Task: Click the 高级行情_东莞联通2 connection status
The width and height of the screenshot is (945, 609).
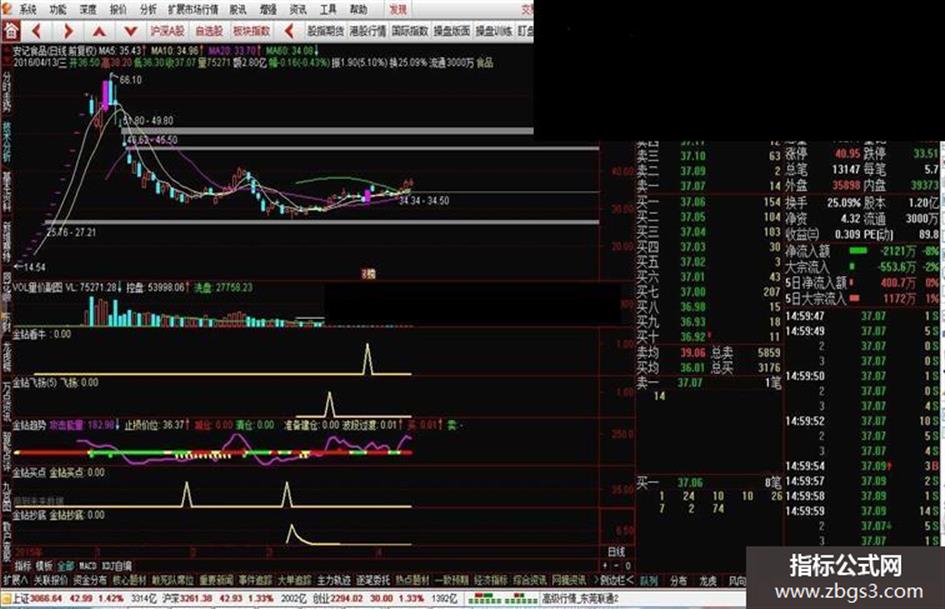Action: (580, 599)
